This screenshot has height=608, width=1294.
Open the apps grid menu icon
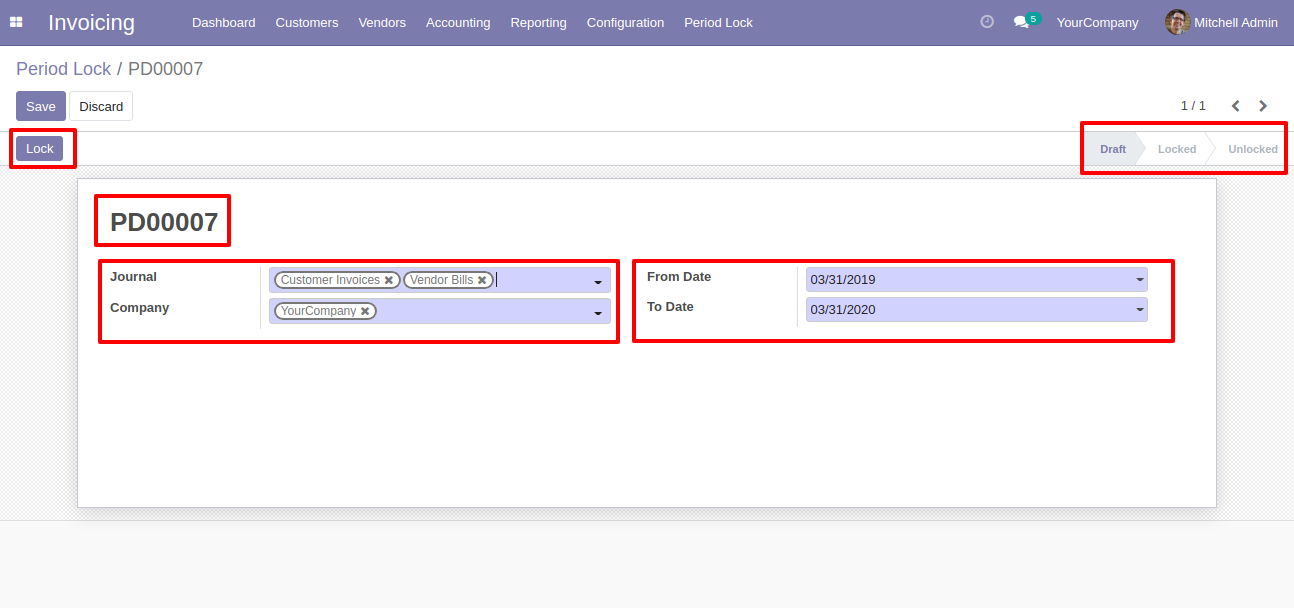click(16, 22)
